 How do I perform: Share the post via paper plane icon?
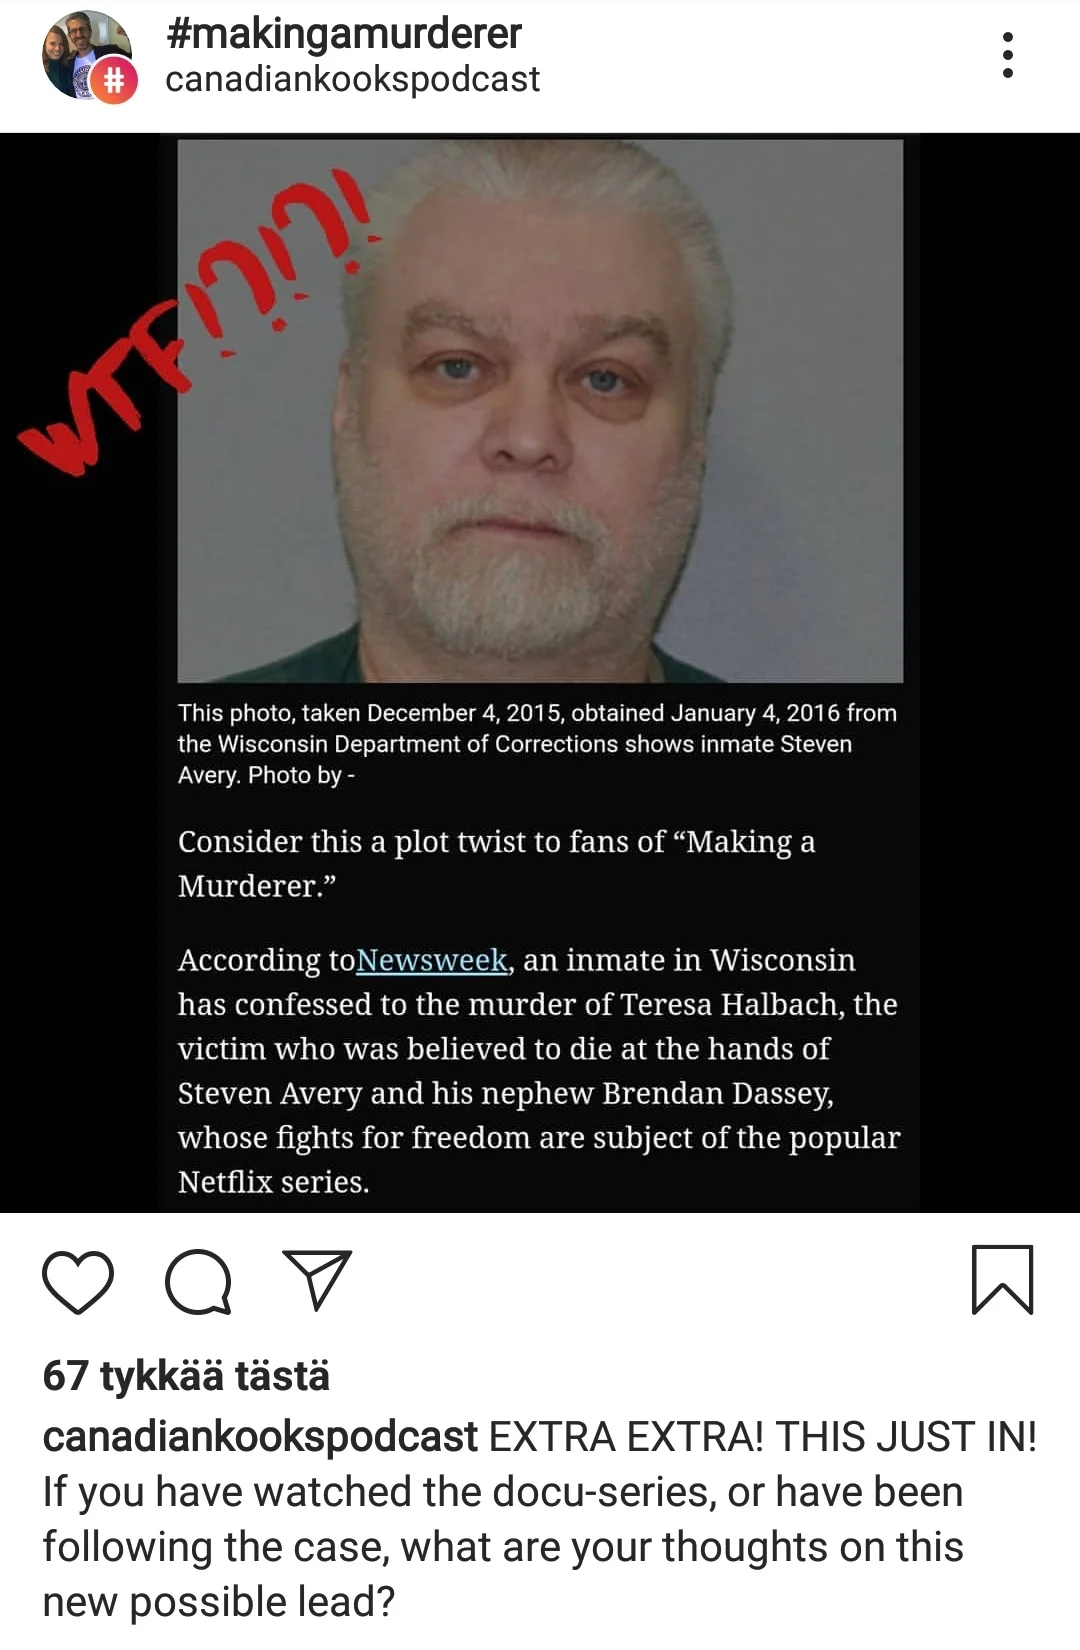coord(317,1280)
